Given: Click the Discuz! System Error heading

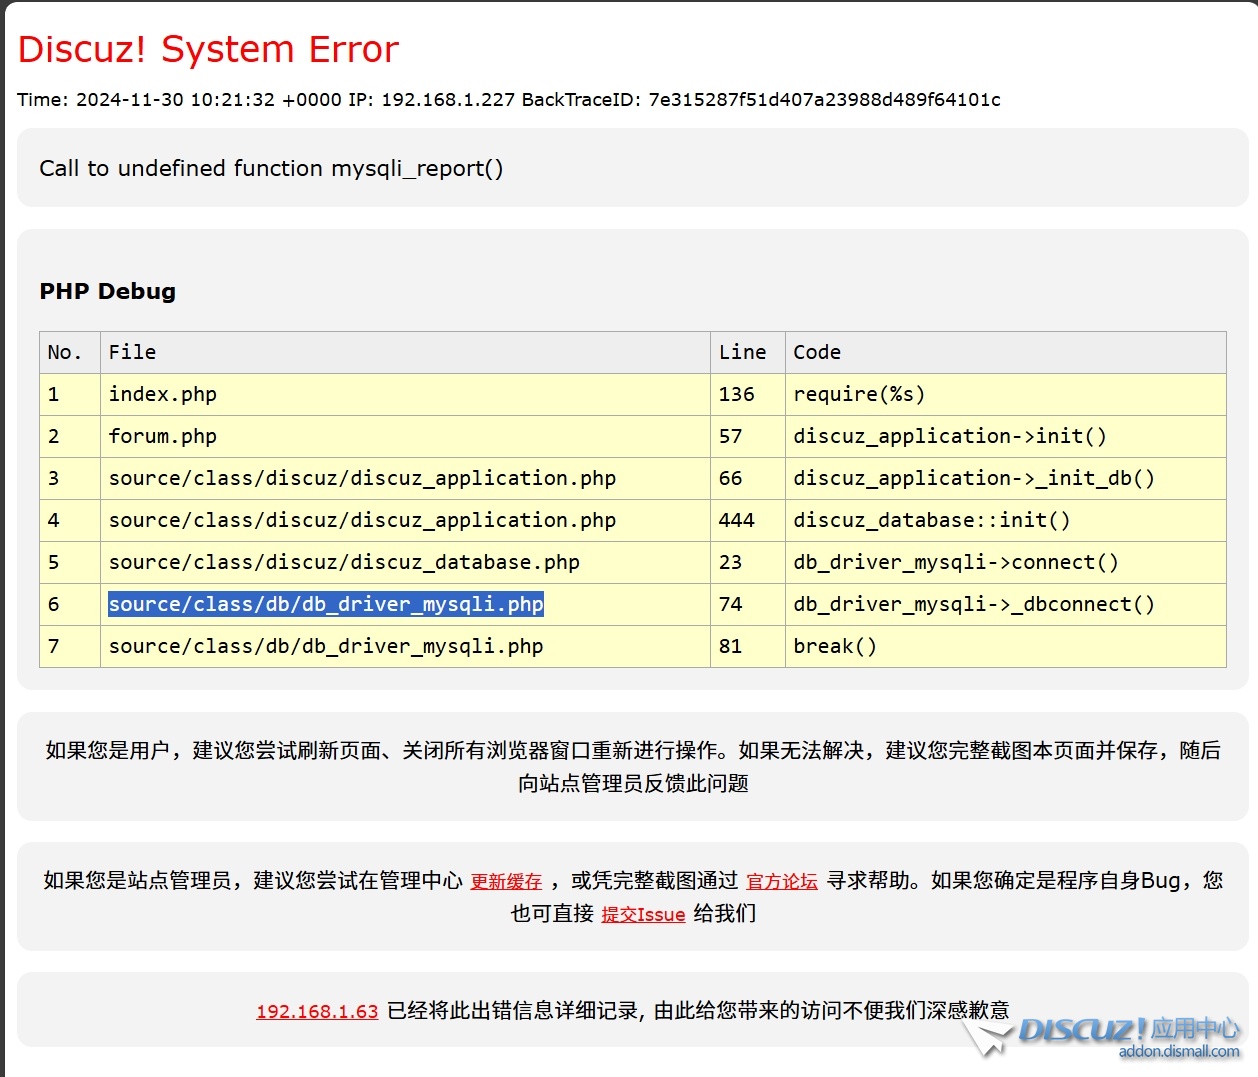Looking at the screenshot, I should point(208,49).
